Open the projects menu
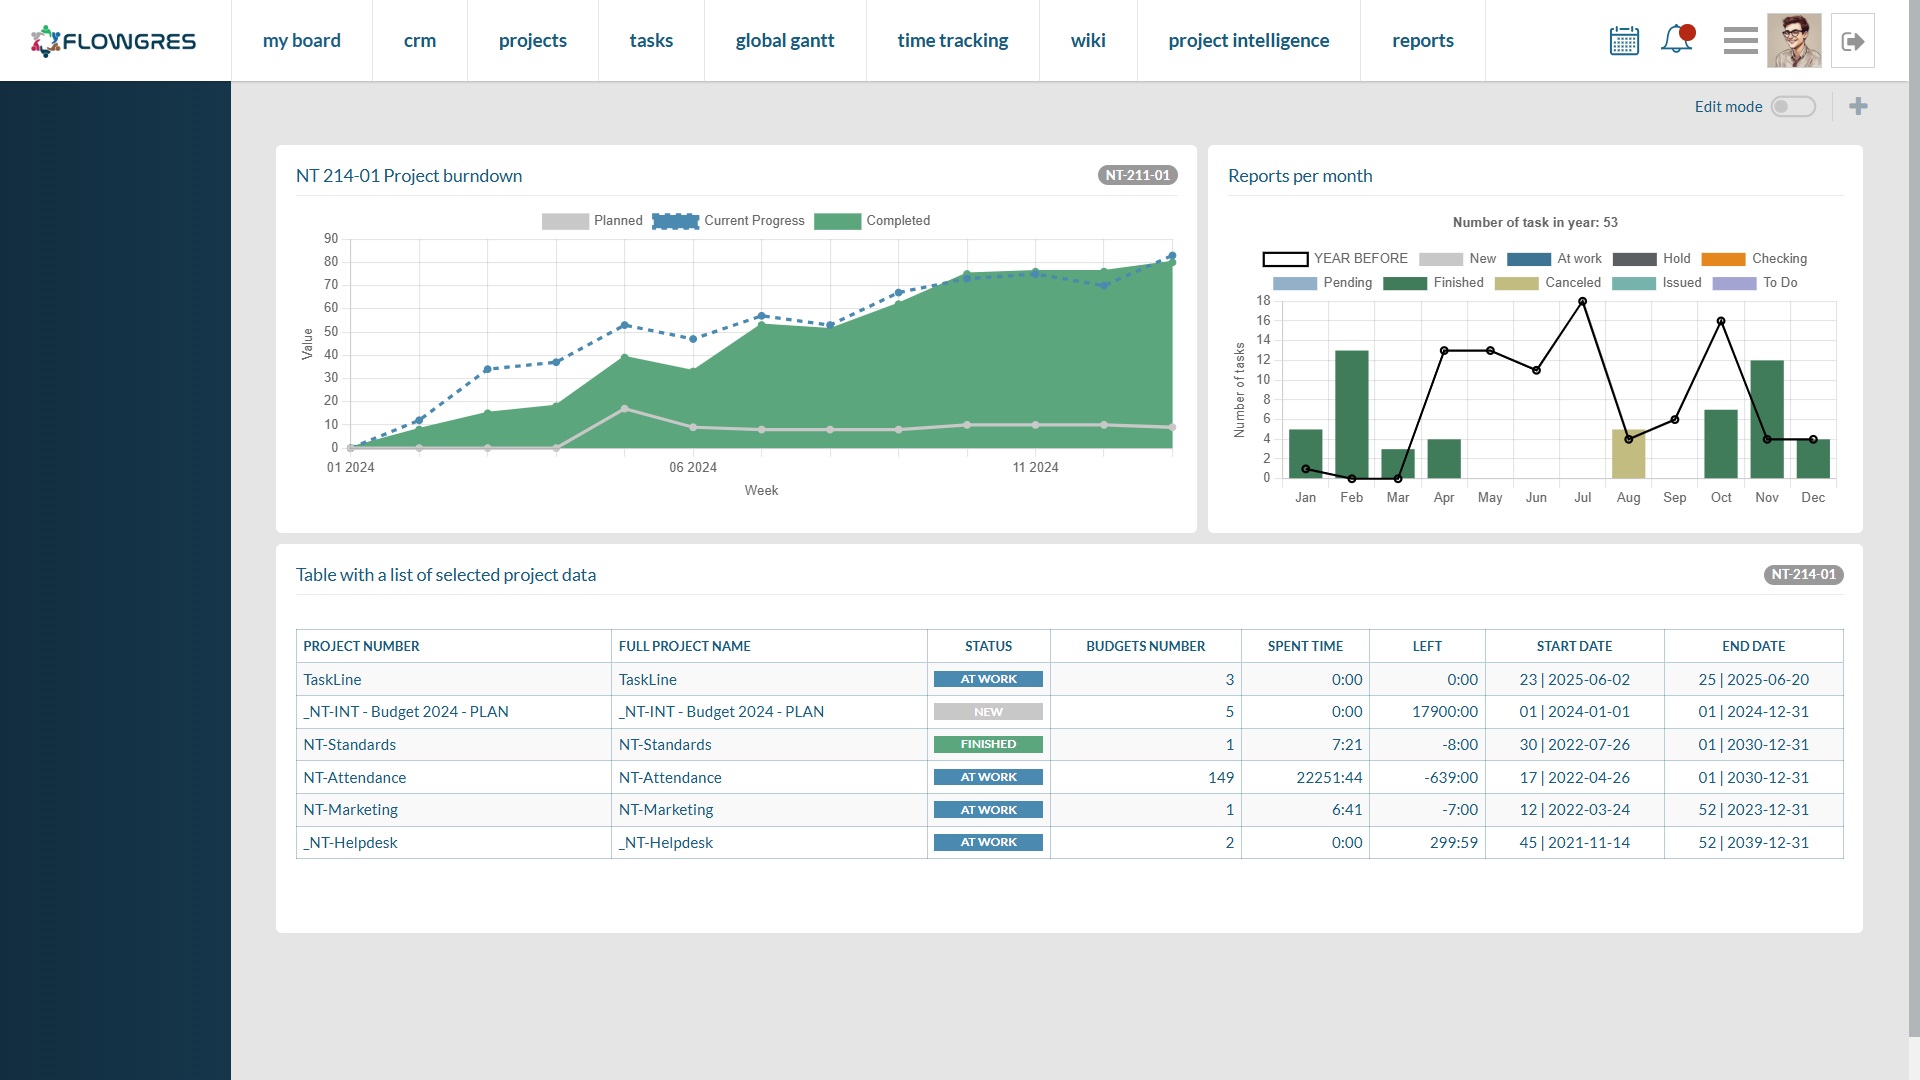 pos(533,41)
